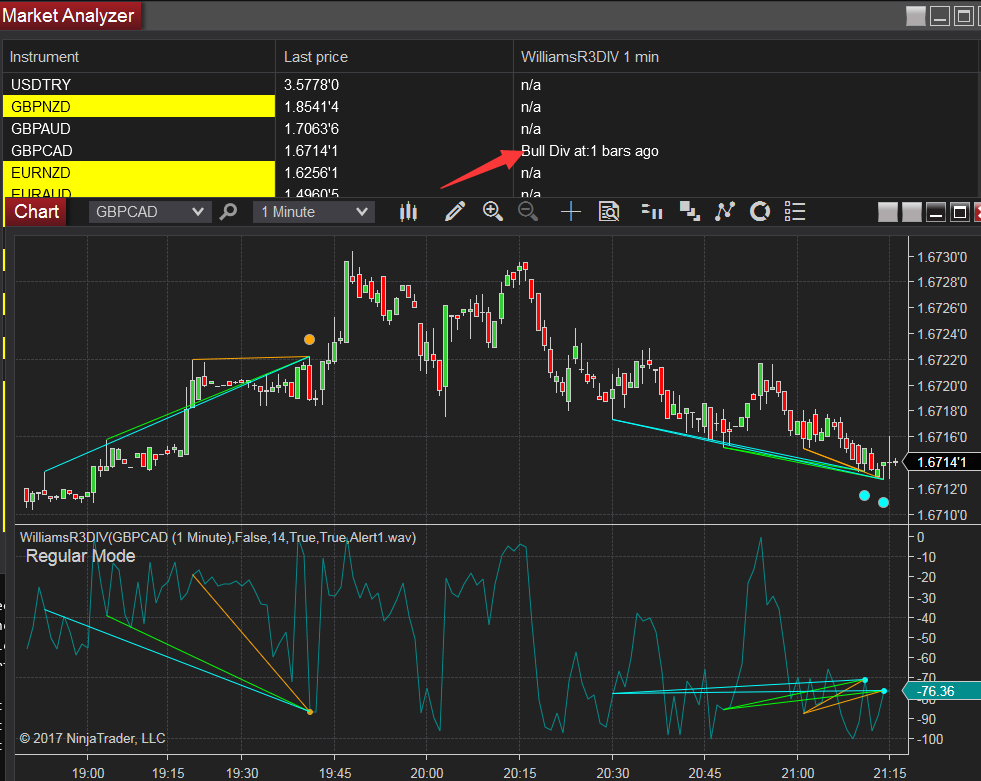This screenshot has height=781, width=981.
Task: Open the Strategies circular arrow icon
Action: pos(760,212)
